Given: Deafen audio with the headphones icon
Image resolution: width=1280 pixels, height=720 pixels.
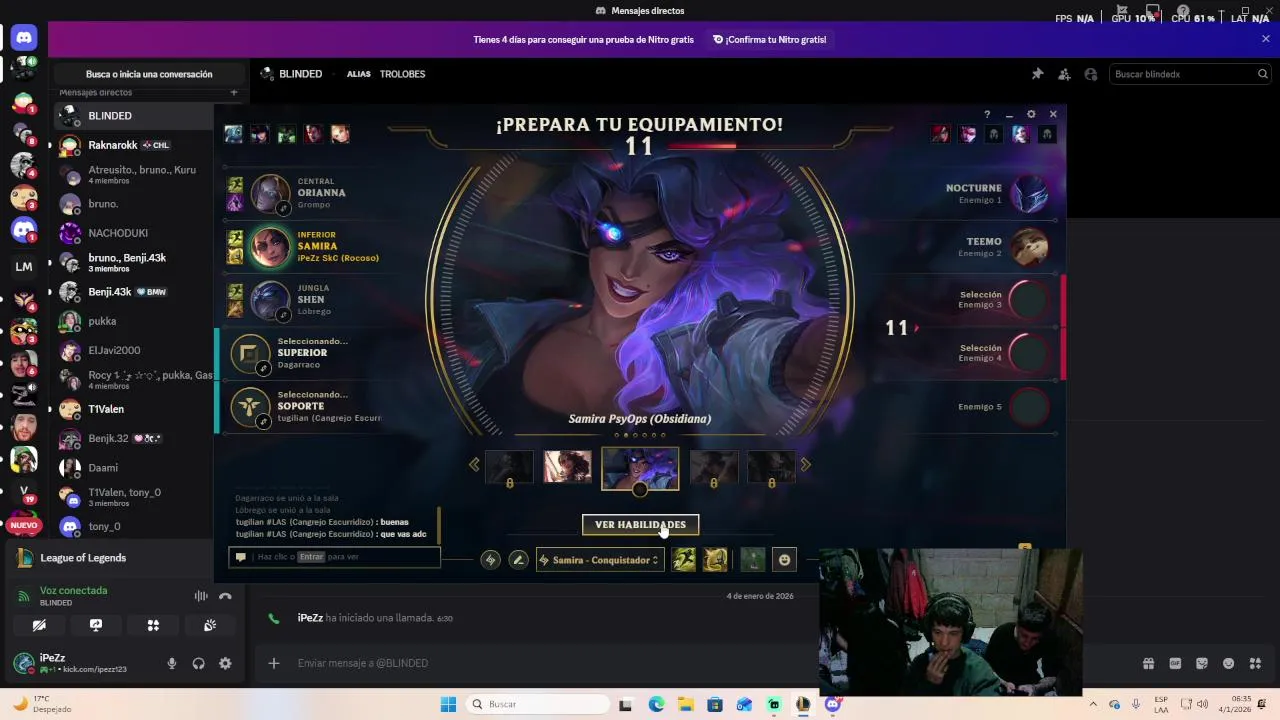Looking at the screenshot, I should [x=198, y=663].
